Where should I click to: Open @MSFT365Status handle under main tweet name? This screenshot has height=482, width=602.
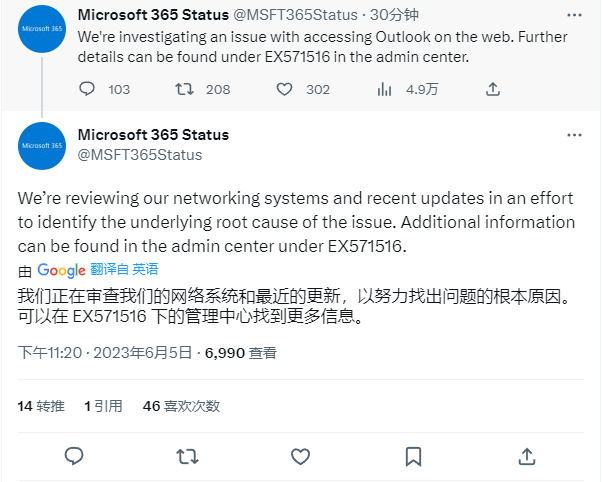(140, 155)
